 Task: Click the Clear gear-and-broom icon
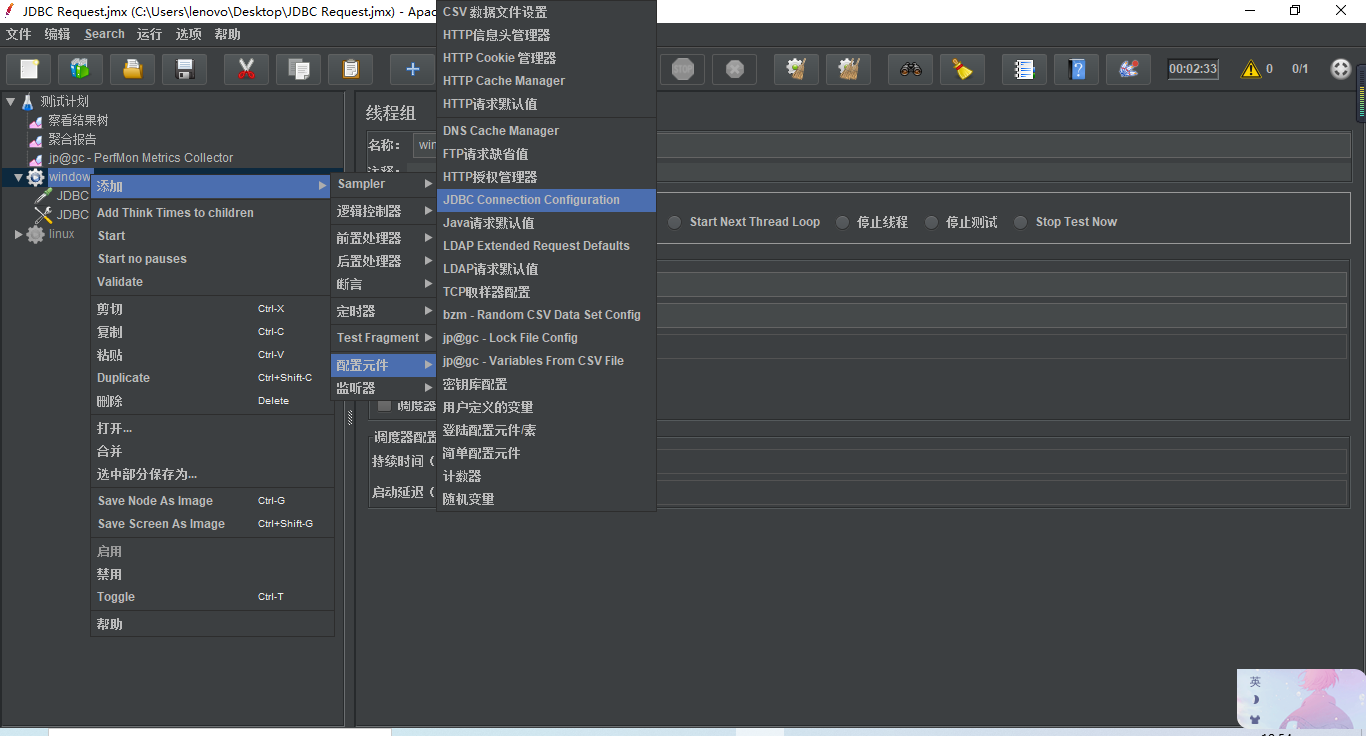pos(796,69)
